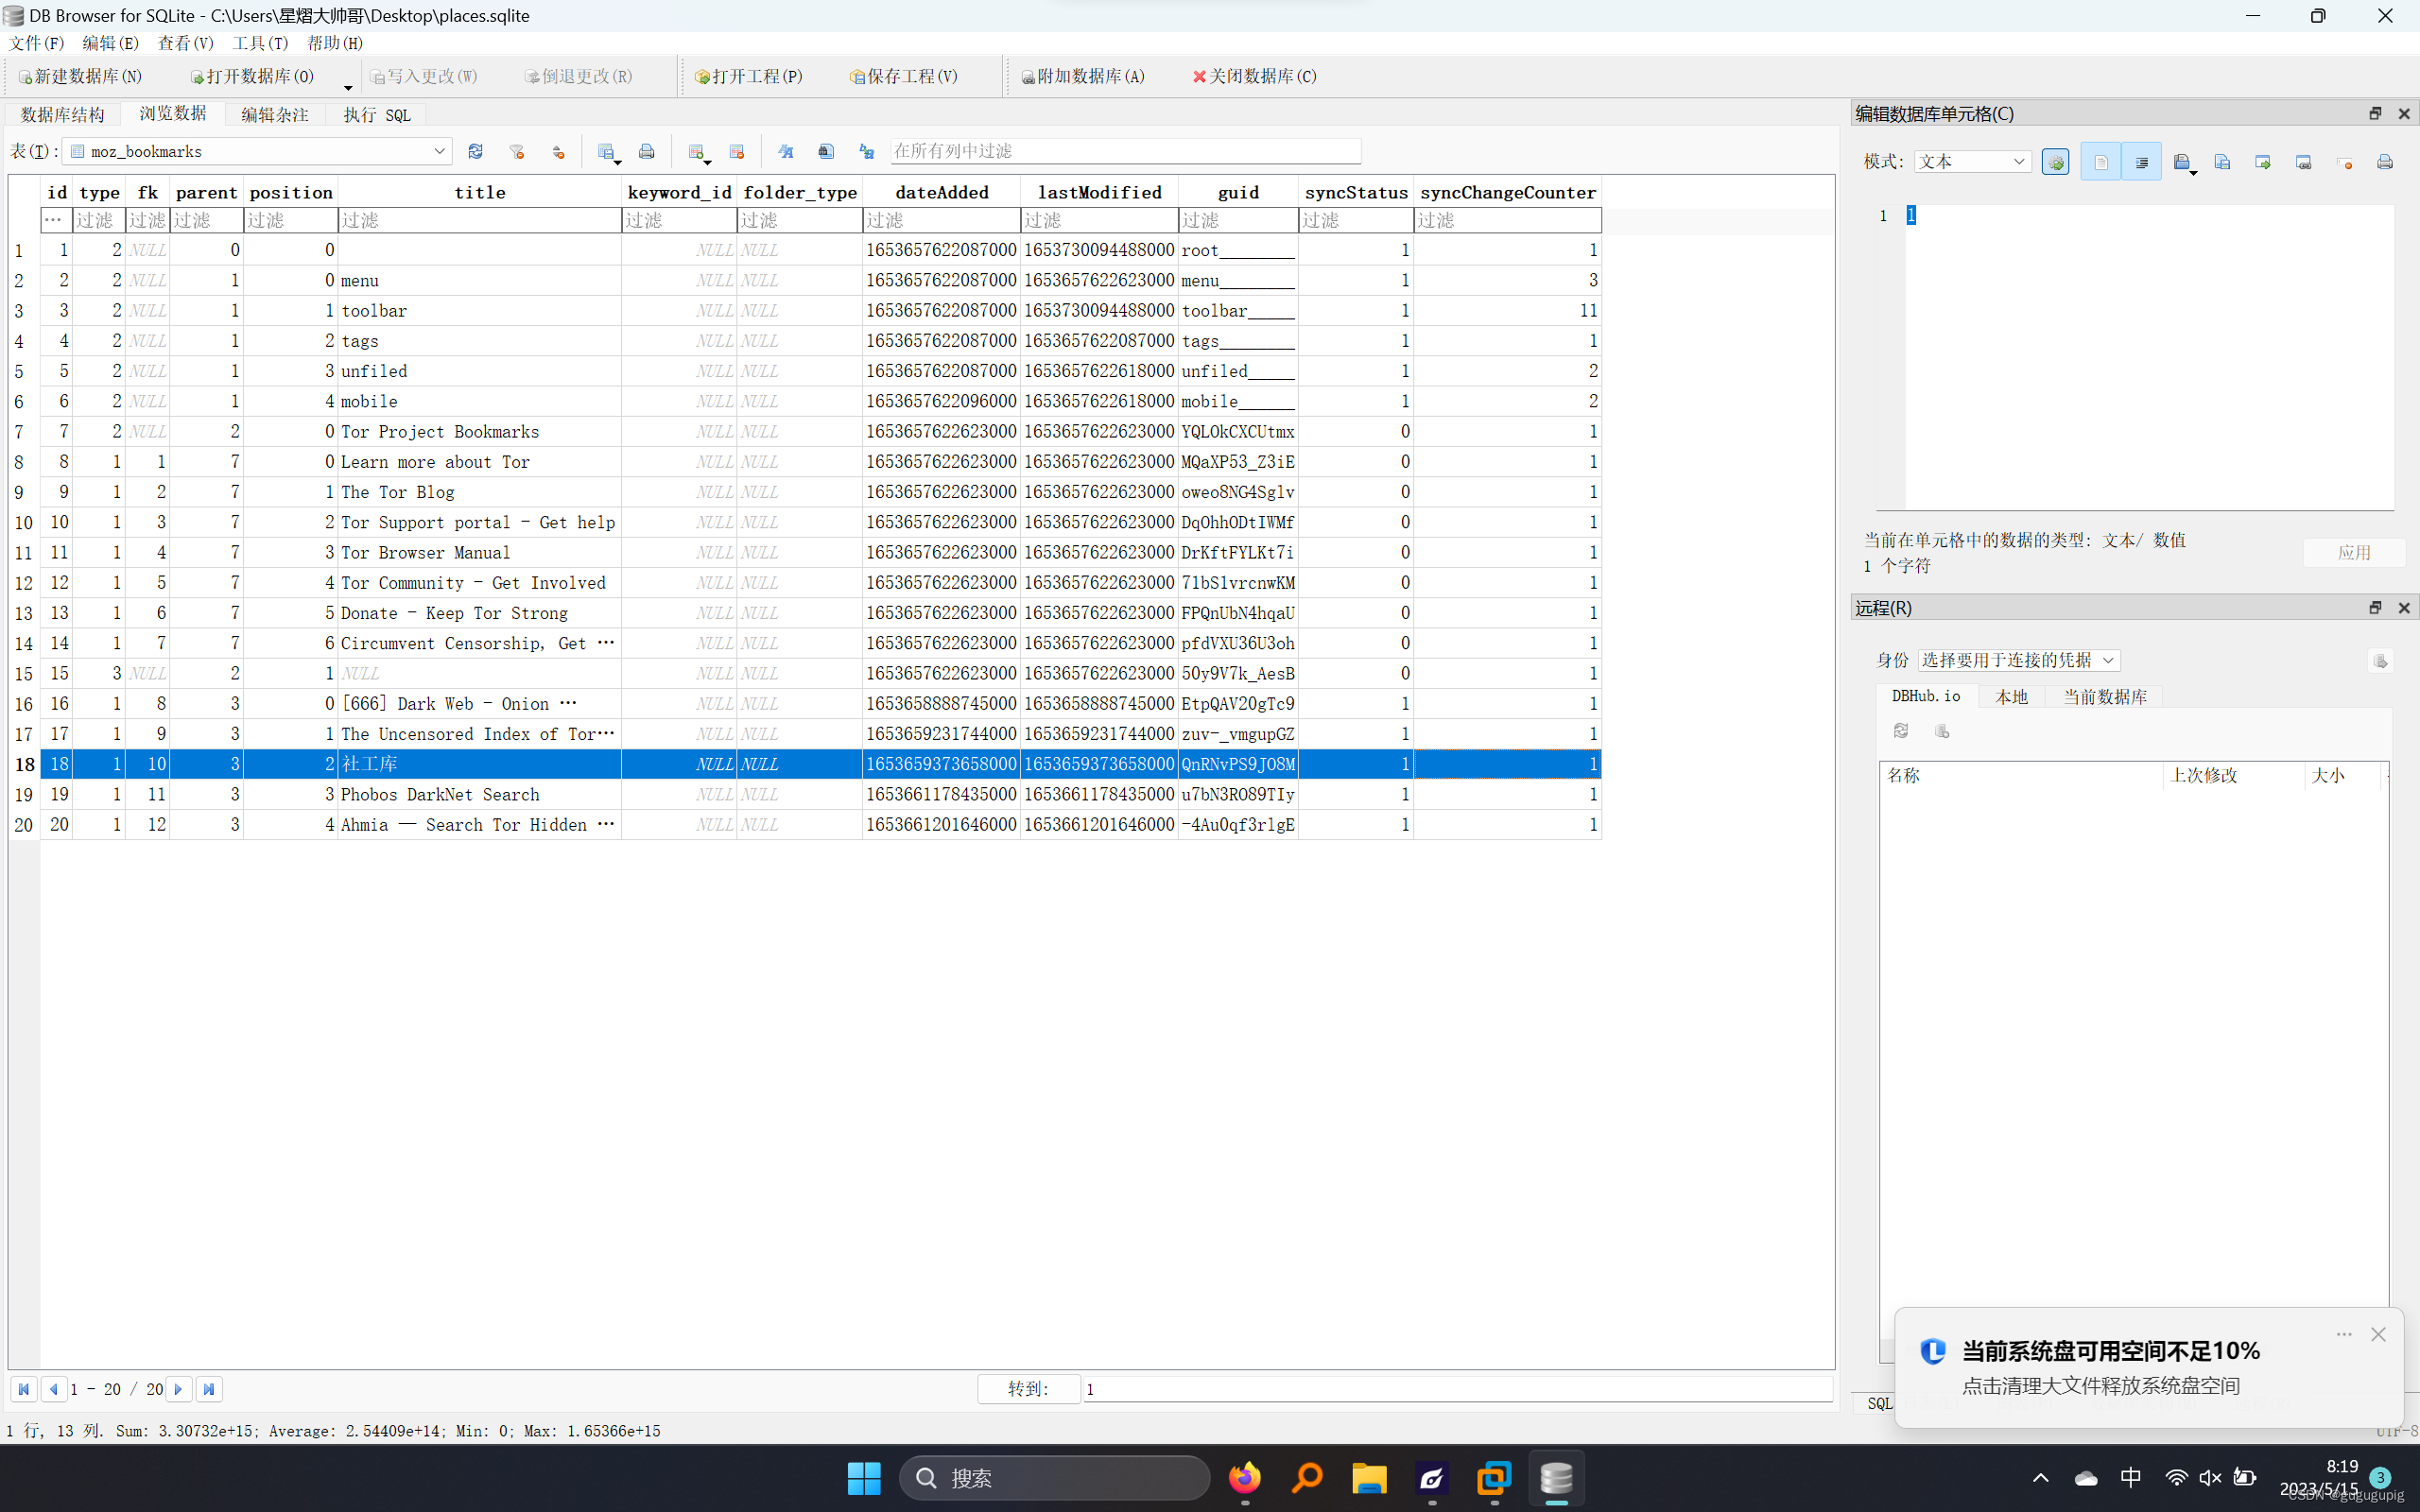The height and width of the screenshot is (1512, 2420).
Task: Open Firefox from the taskbar
Action: (1244, 1478)
